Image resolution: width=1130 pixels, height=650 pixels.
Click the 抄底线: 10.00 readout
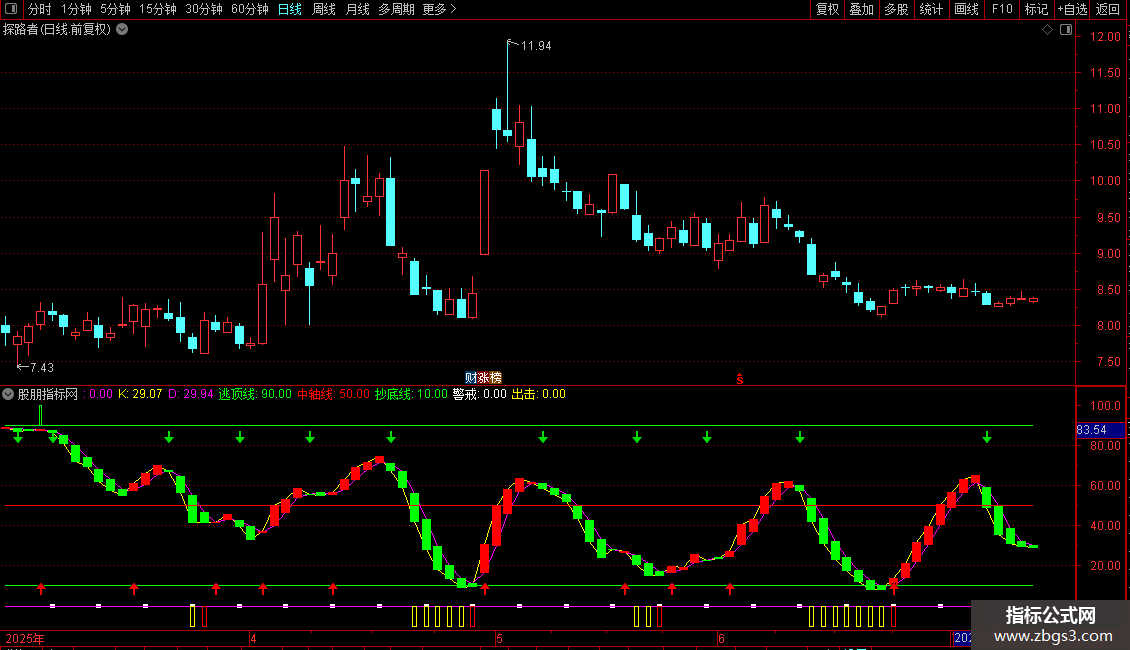[x=411, y=394]
